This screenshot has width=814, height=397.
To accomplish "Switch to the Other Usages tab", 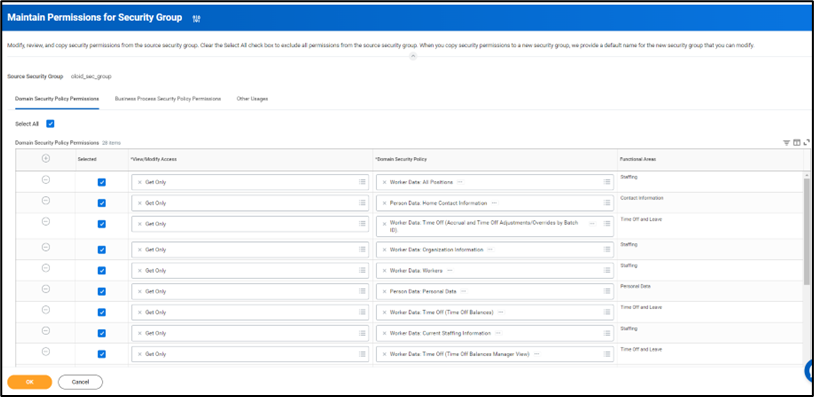I will (252, 98).
